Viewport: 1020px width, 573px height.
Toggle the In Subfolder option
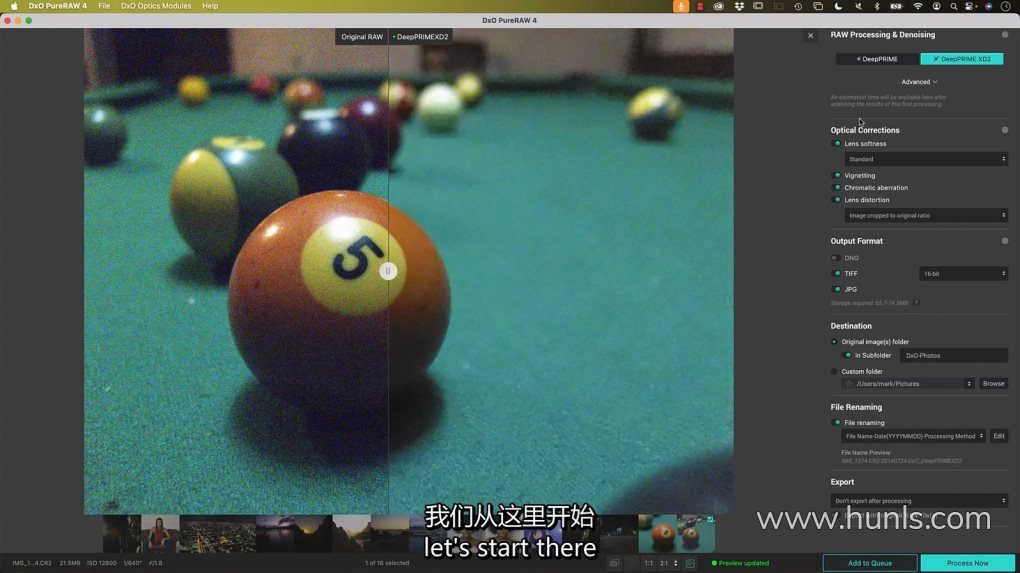click(x=847, y=356)
